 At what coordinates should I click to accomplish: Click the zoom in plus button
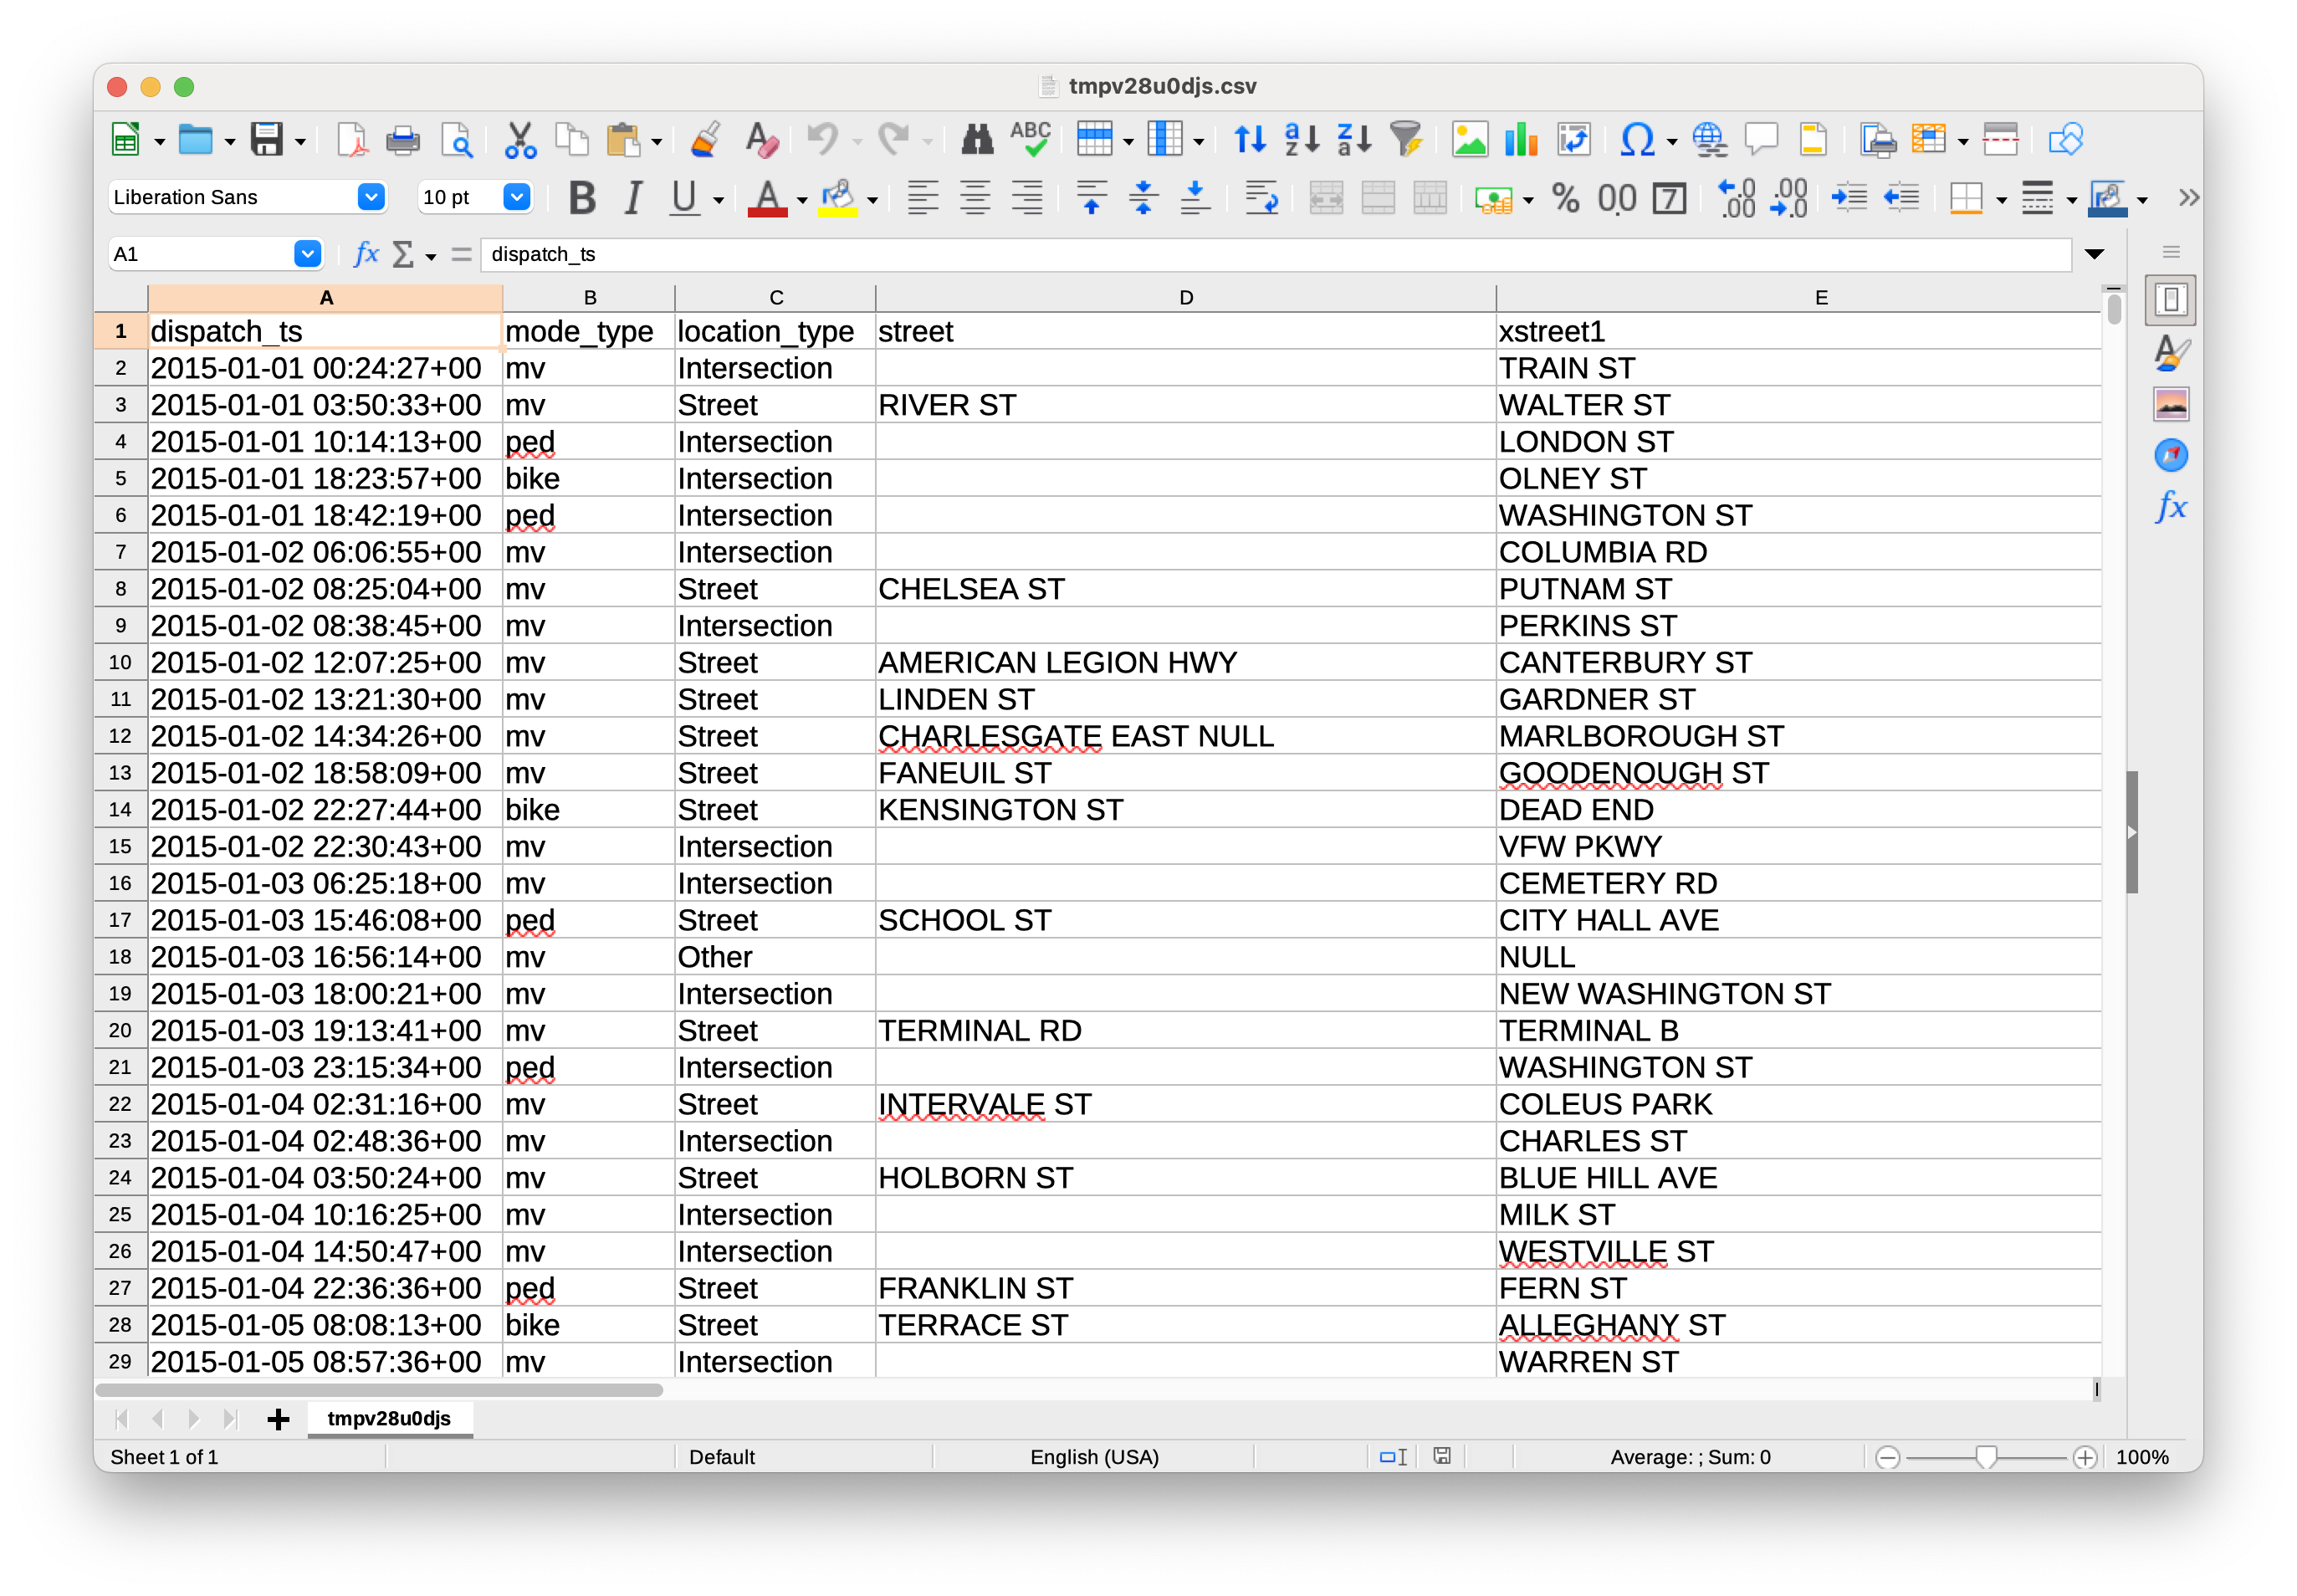point(2084,1457)
